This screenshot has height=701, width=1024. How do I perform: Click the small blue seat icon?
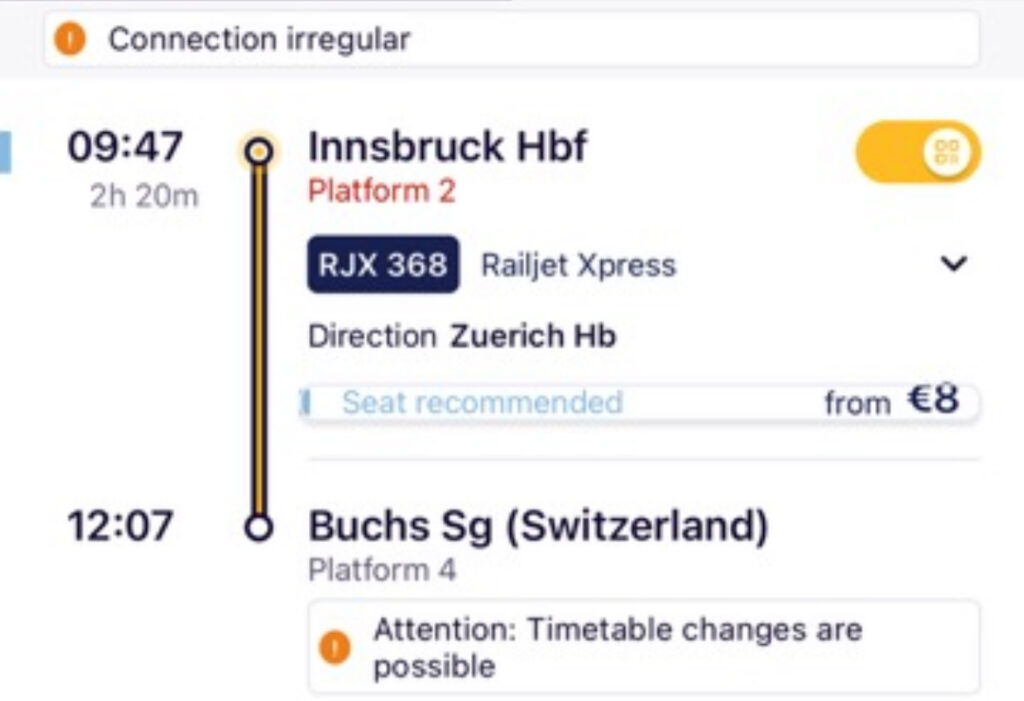click(x=304, y=402)
